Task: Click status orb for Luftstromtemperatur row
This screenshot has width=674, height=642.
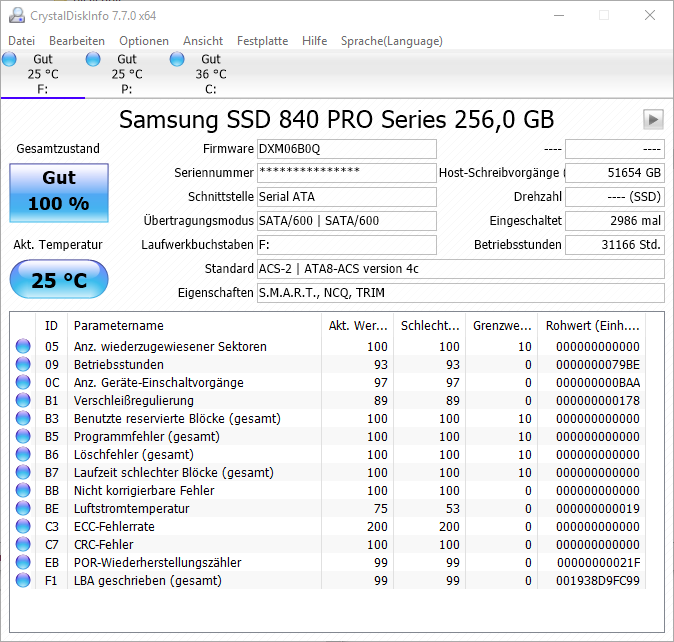Action: click(23, 508)
